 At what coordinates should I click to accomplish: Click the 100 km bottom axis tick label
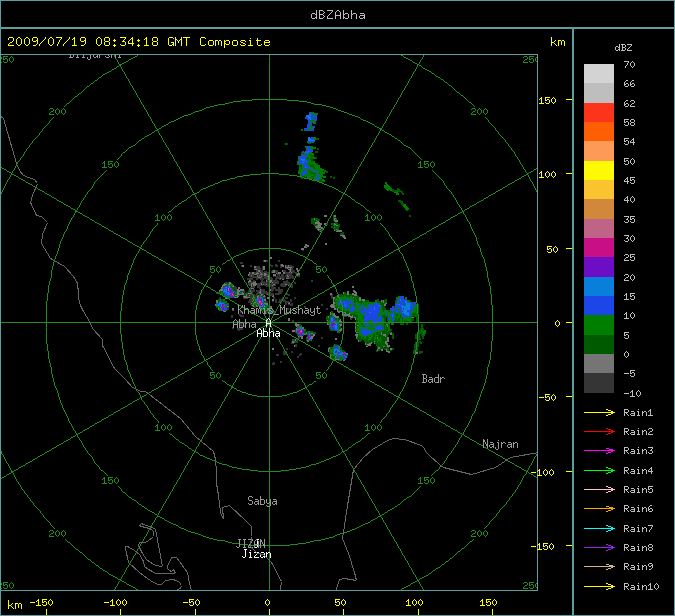pos(414,603)
